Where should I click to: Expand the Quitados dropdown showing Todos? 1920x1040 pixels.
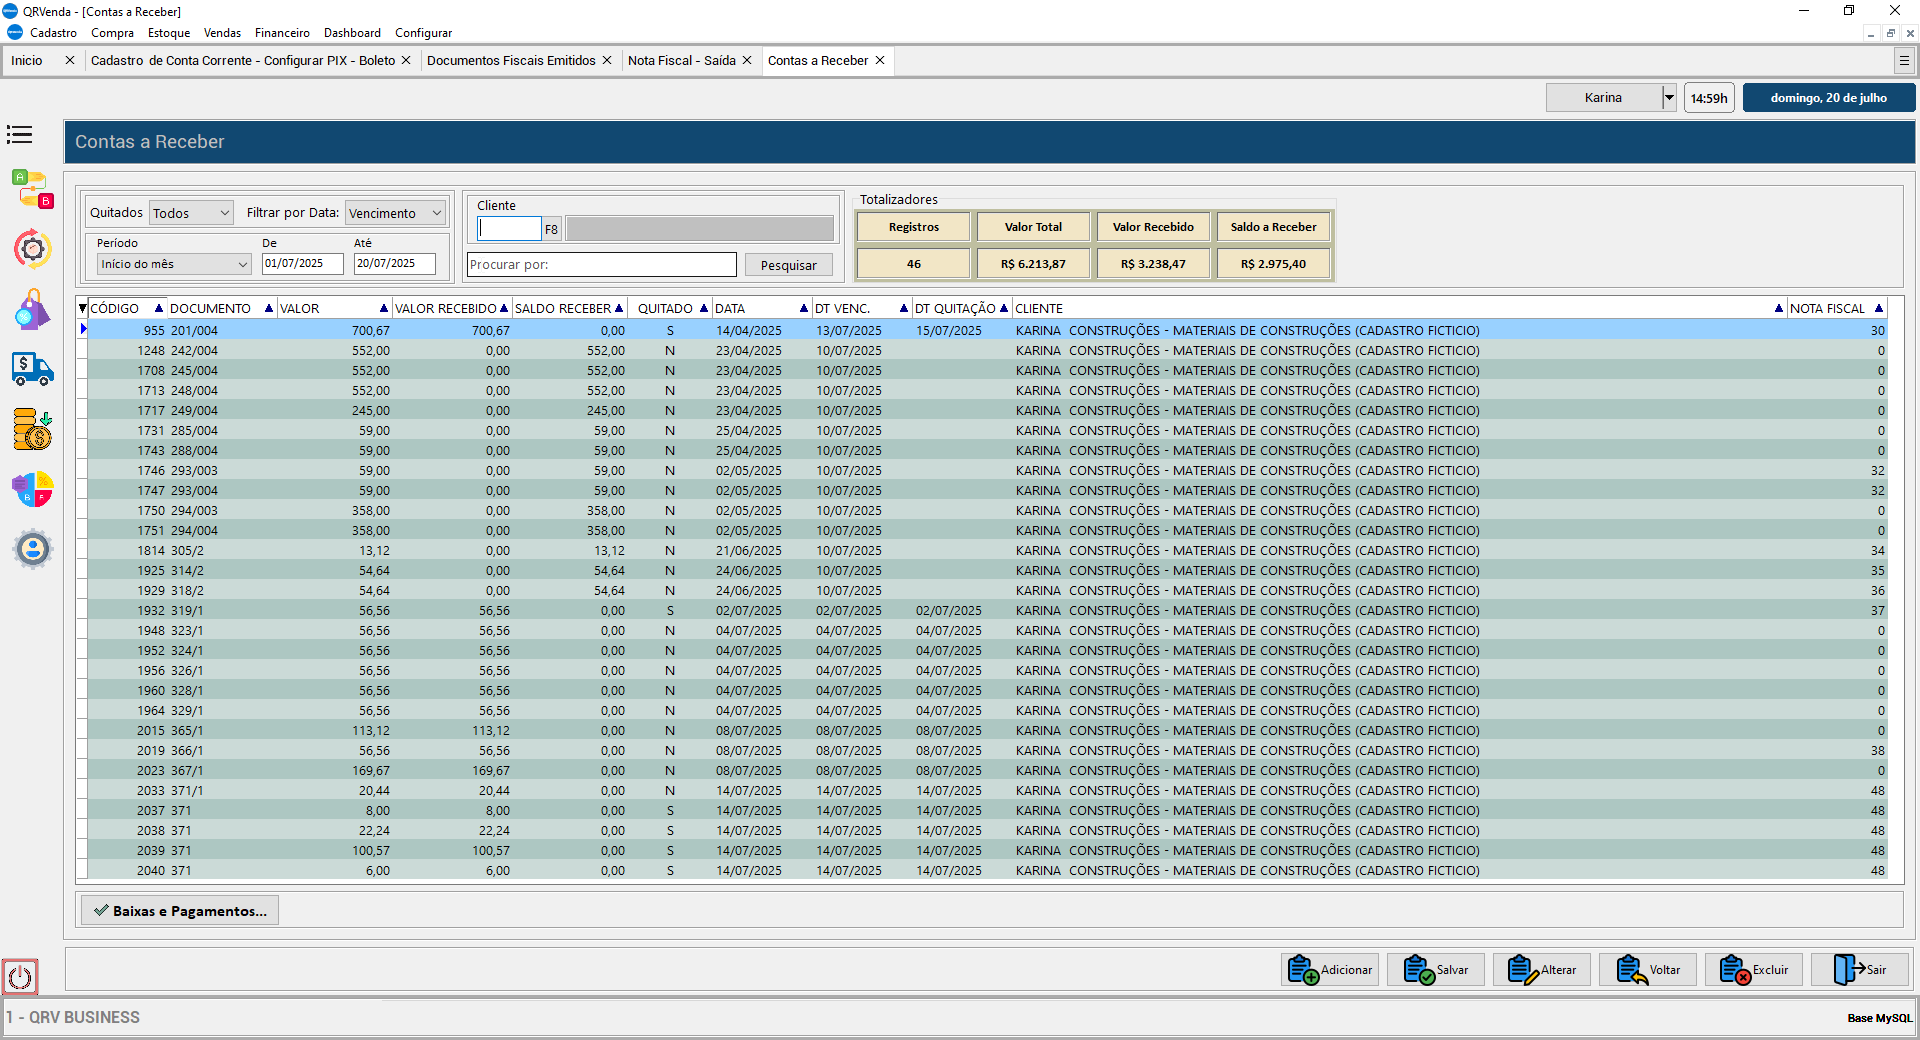coord(191,213)
